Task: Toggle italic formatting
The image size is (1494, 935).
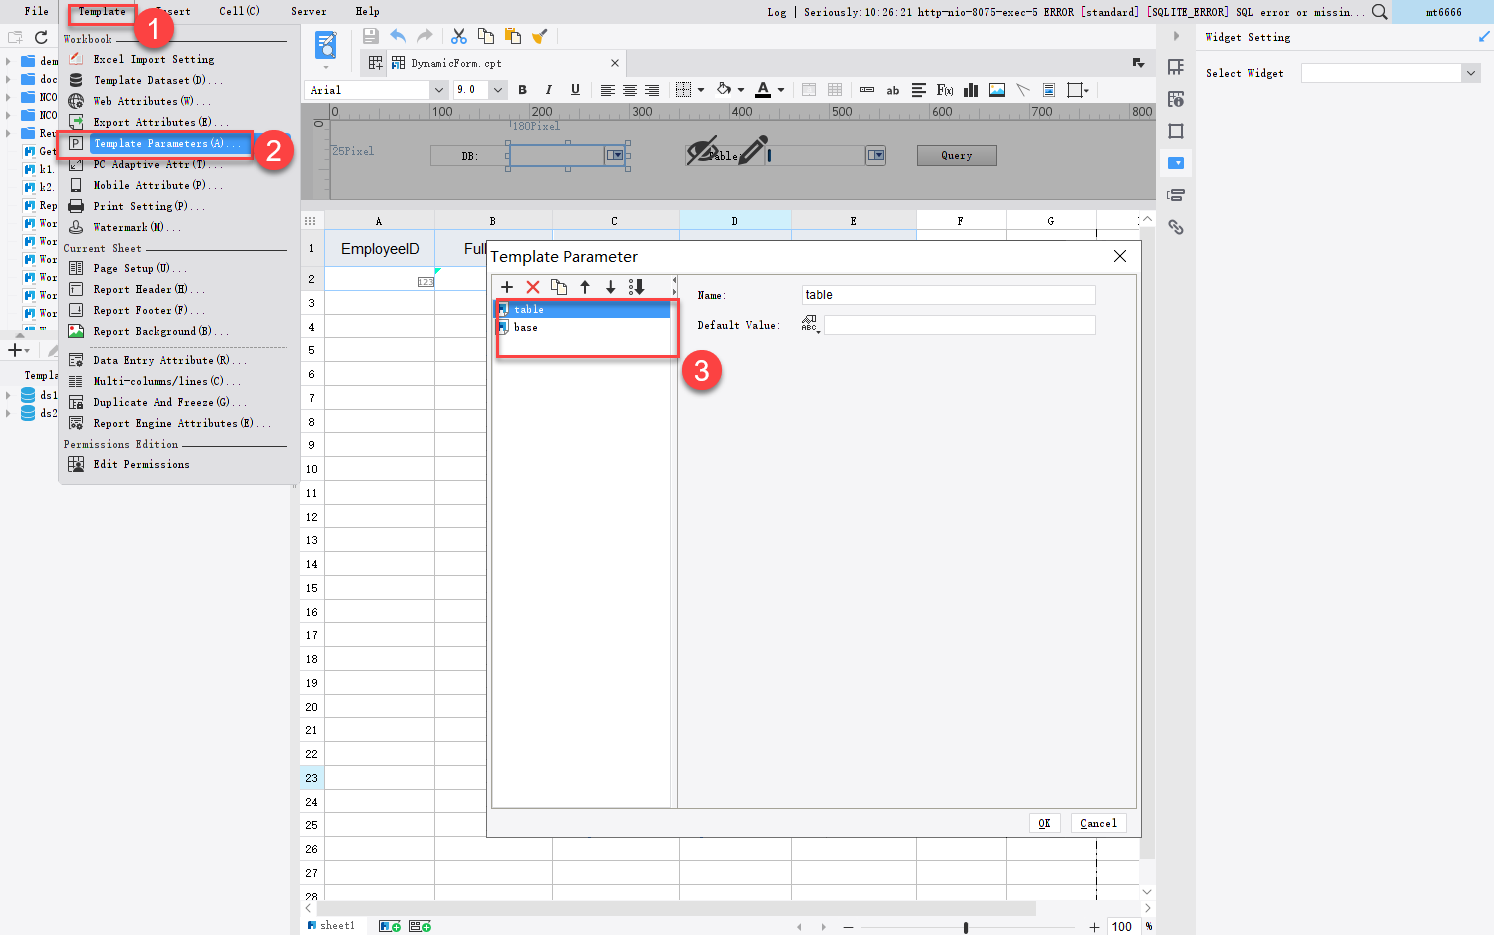Action: 548,89
